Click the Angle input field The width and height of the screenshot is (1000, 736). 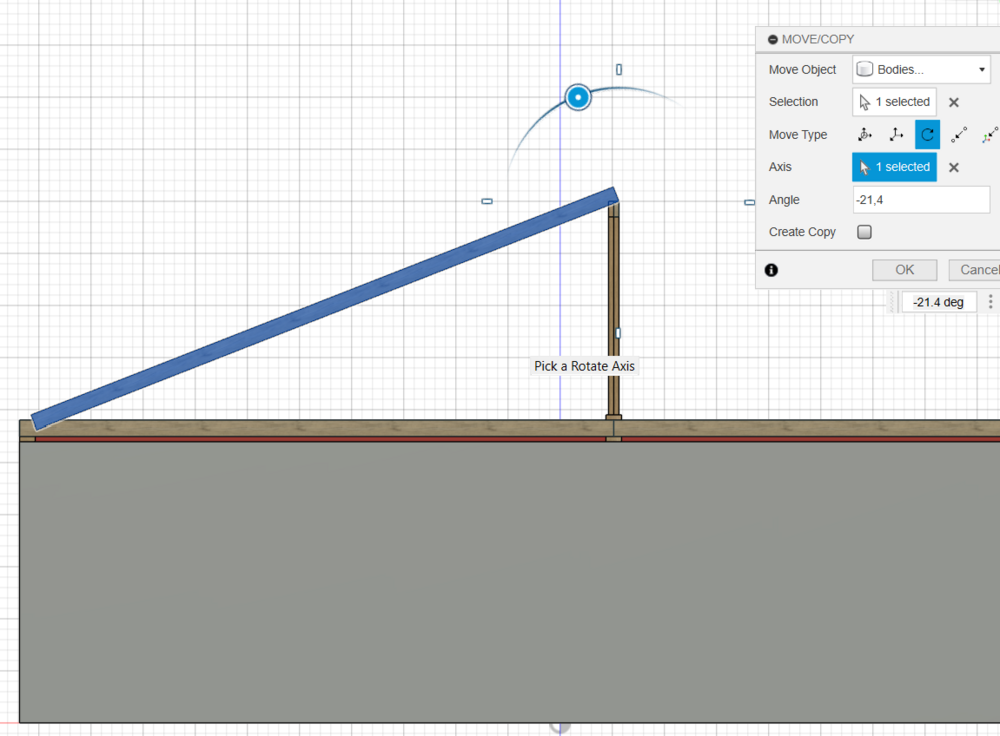920,200
